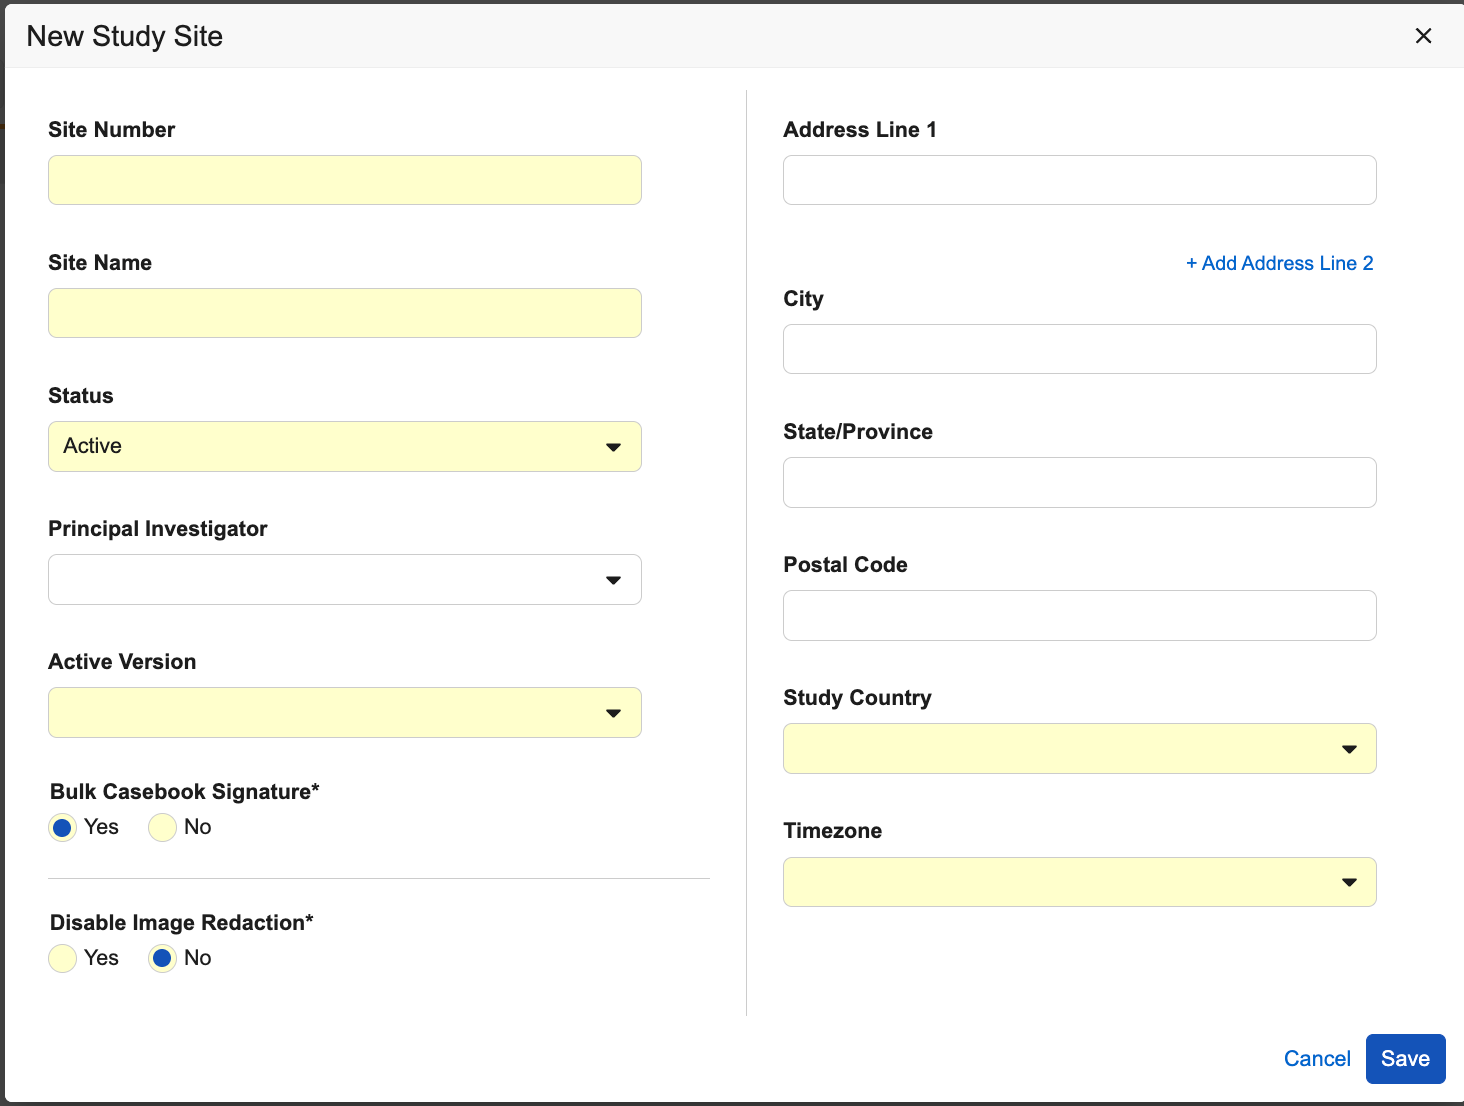Image resolution: width=1464 pixels, height=1106 pixels.
Task: Add Address Line 2 field
Action: [x=1279, y=263]
